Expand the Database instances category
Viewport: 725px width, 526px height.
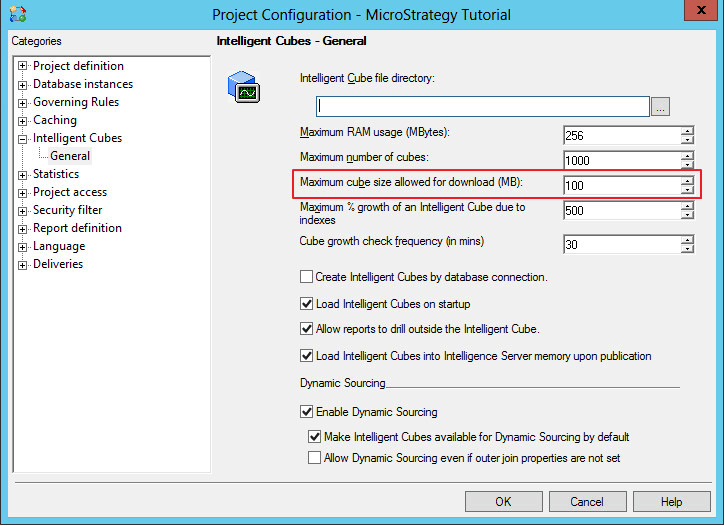click(x=22, y=85)
